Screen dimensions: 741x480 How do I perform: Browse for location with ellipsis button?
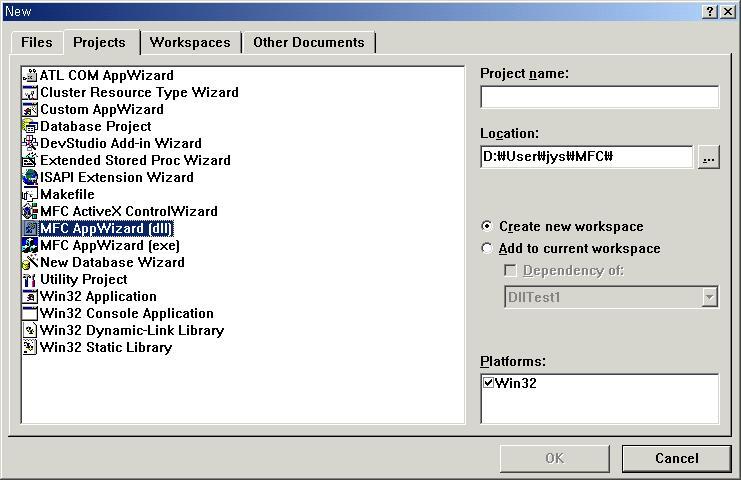708,157
